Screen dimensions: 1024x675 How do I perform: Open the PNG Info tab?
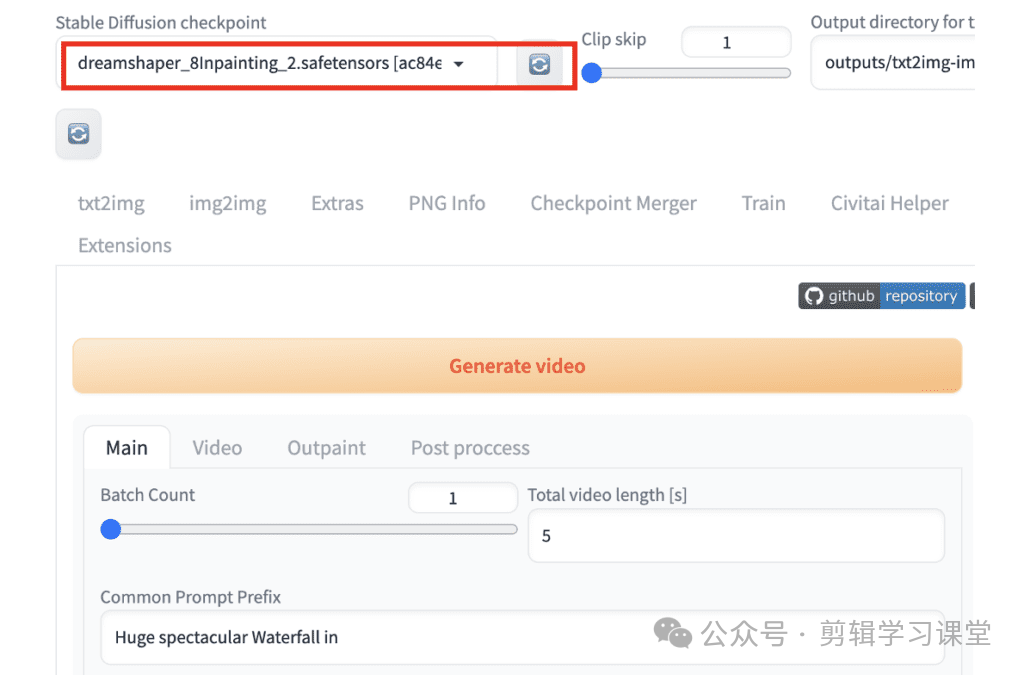(x=447, y=203)
